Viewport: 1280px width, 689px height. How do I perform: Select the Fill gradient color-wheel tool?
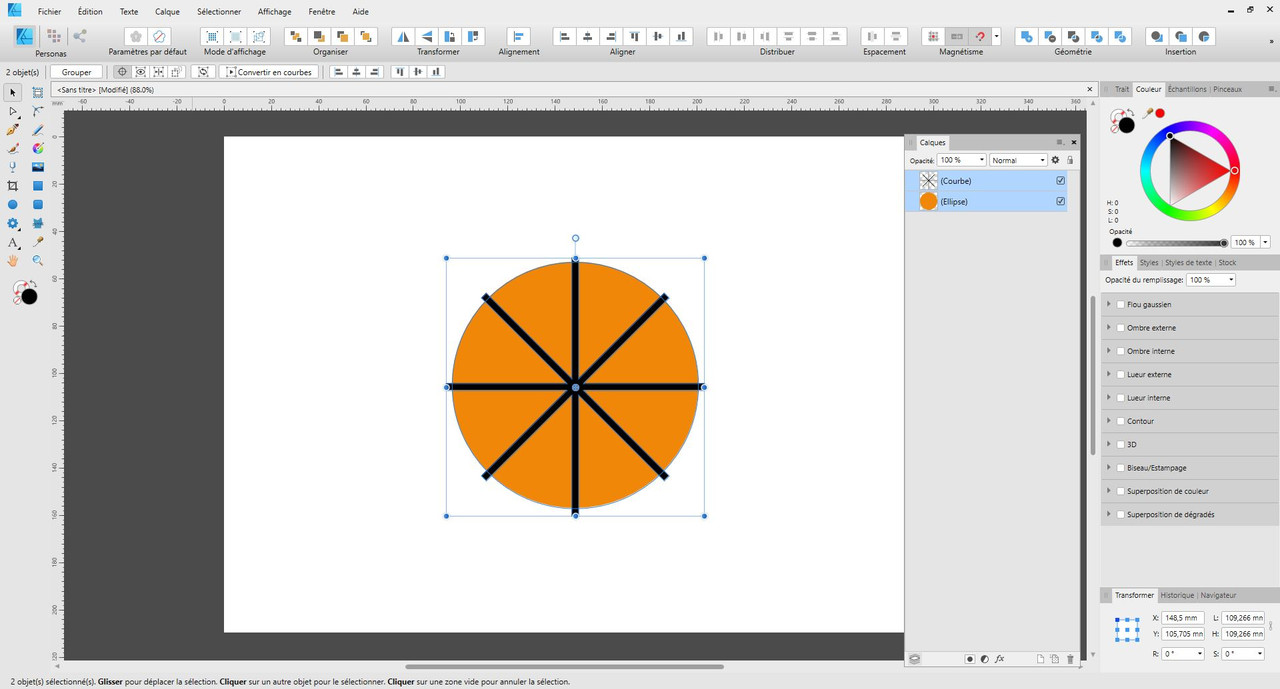point(38,148)
